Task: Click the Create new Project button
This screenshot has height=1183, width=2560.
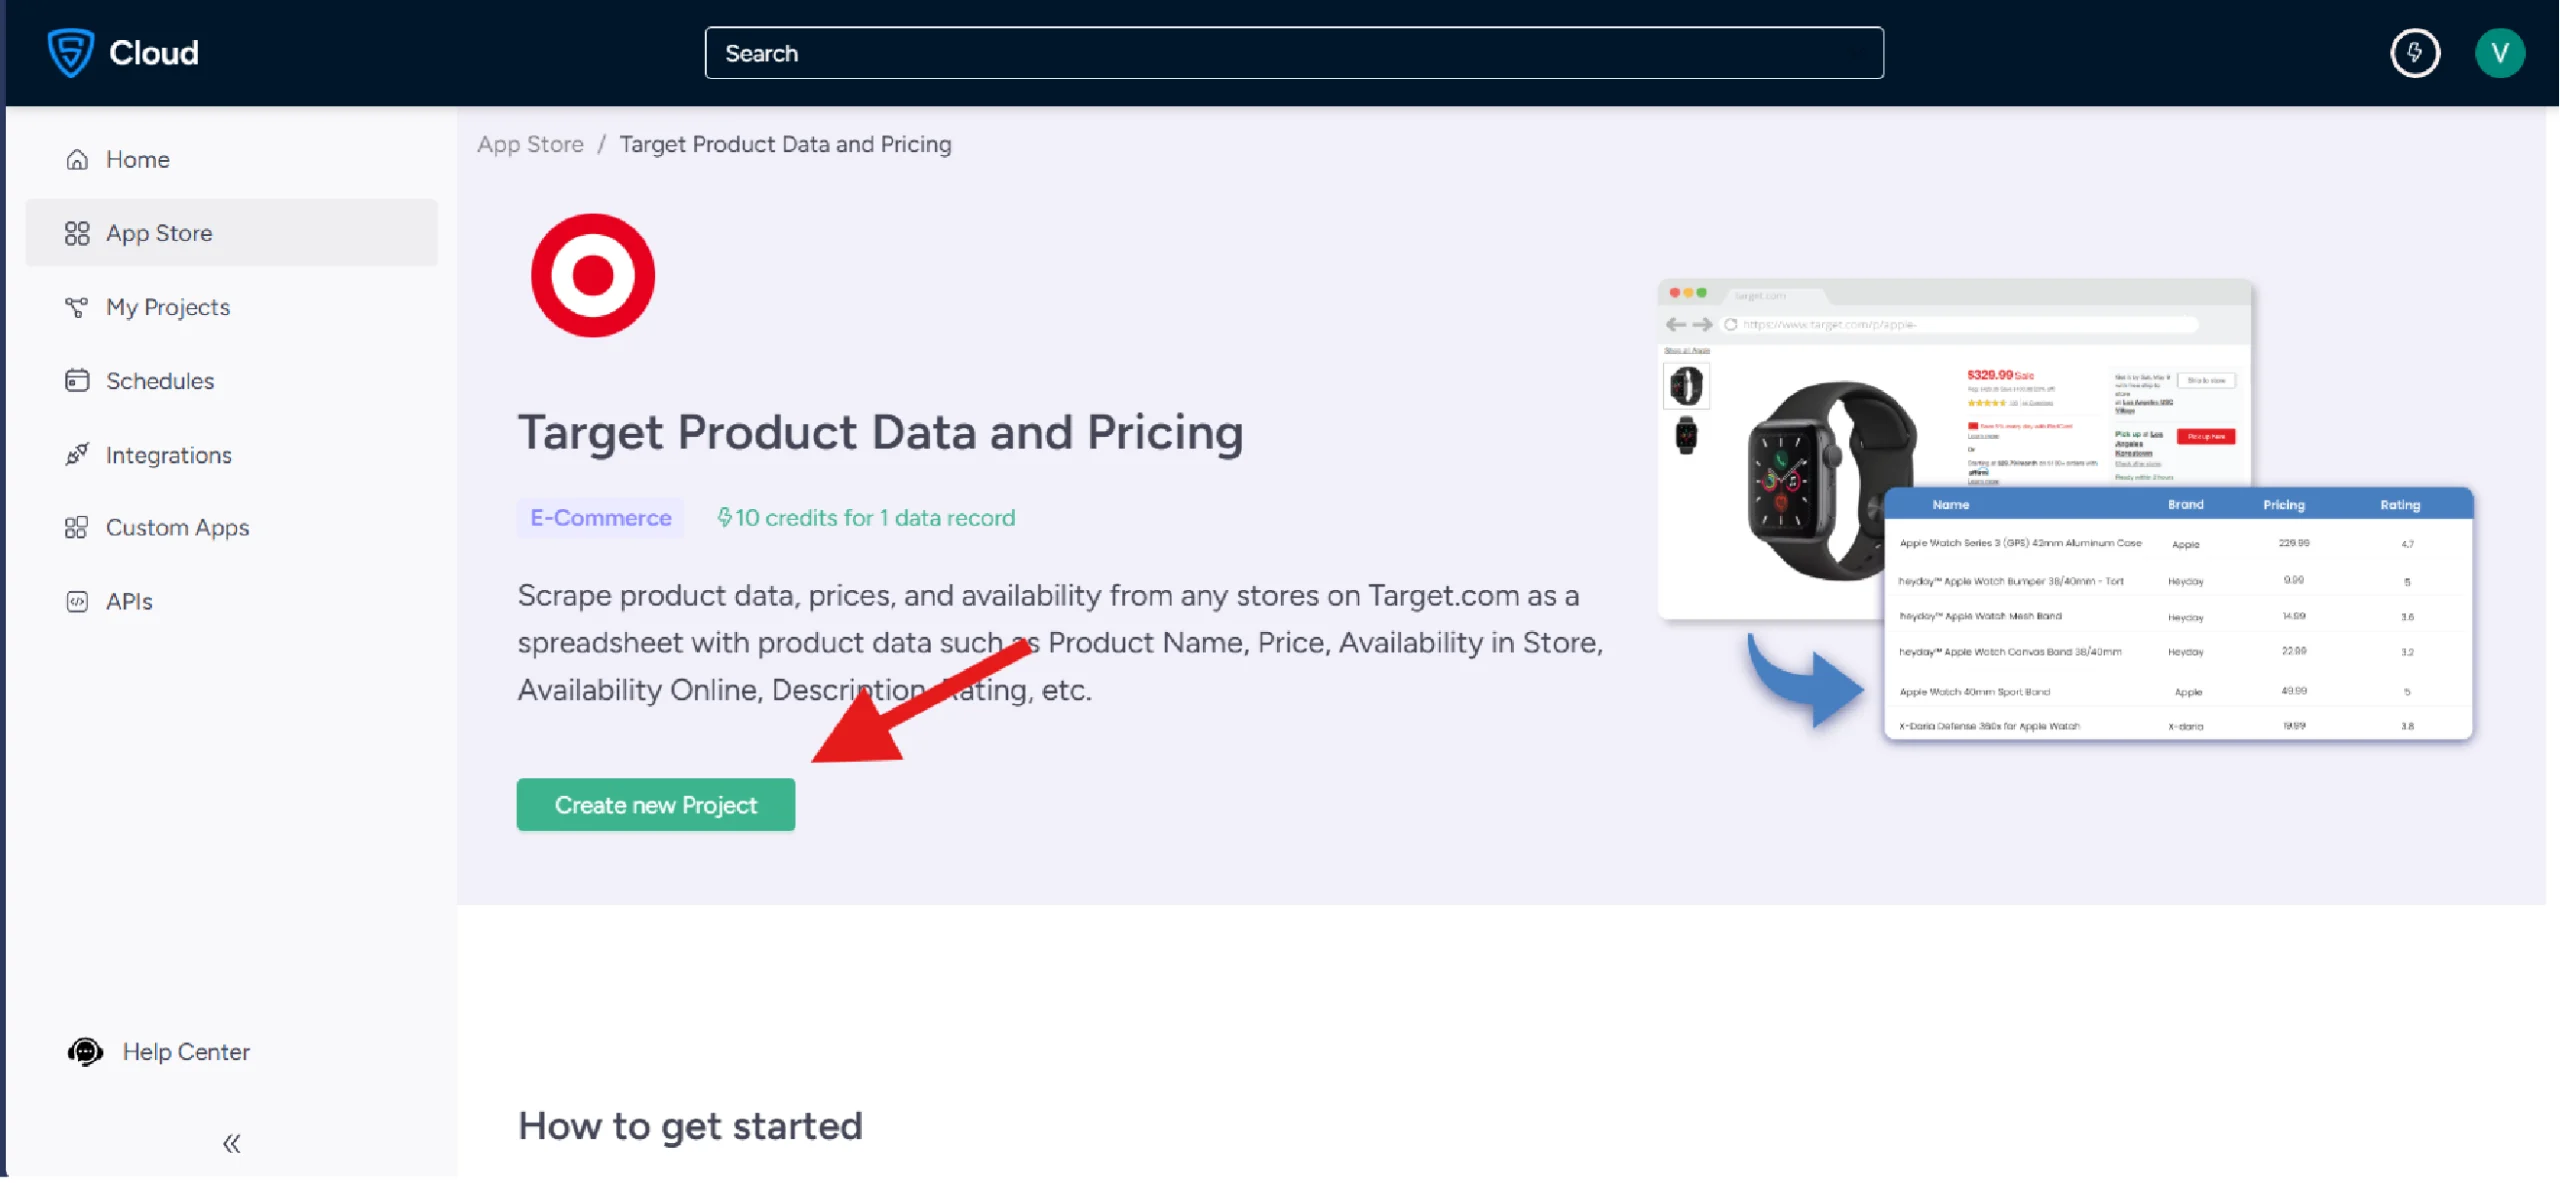Action: pyautogui.click(x=656, y=805)
